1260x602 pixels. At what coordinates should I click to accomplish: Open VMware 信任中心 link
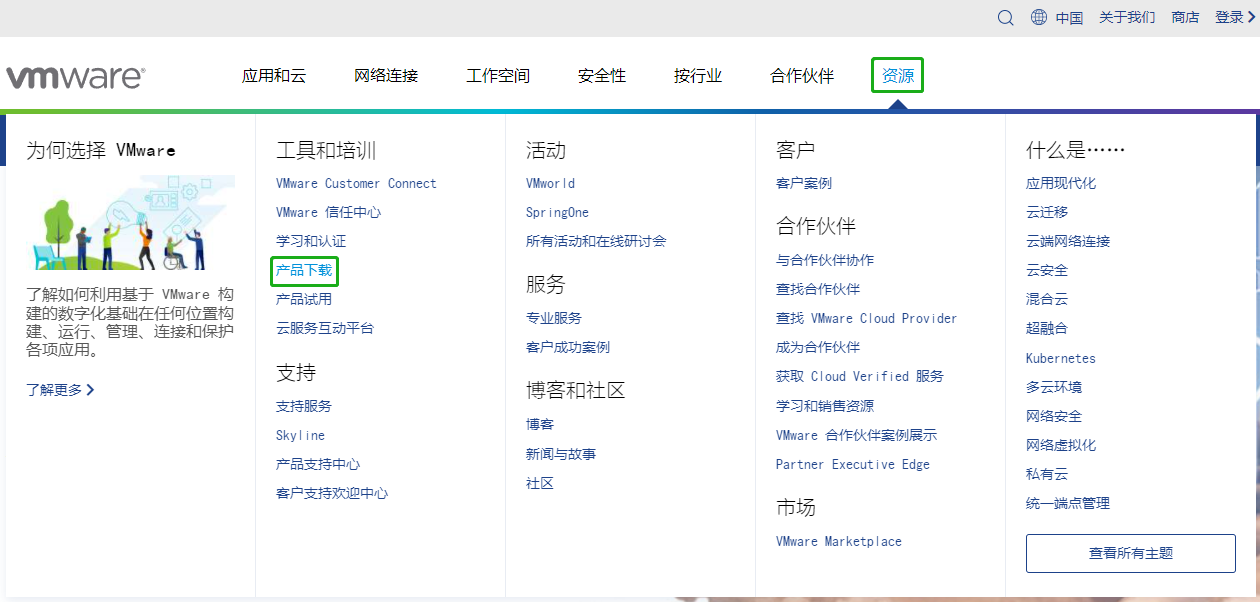tap(328, 212)
